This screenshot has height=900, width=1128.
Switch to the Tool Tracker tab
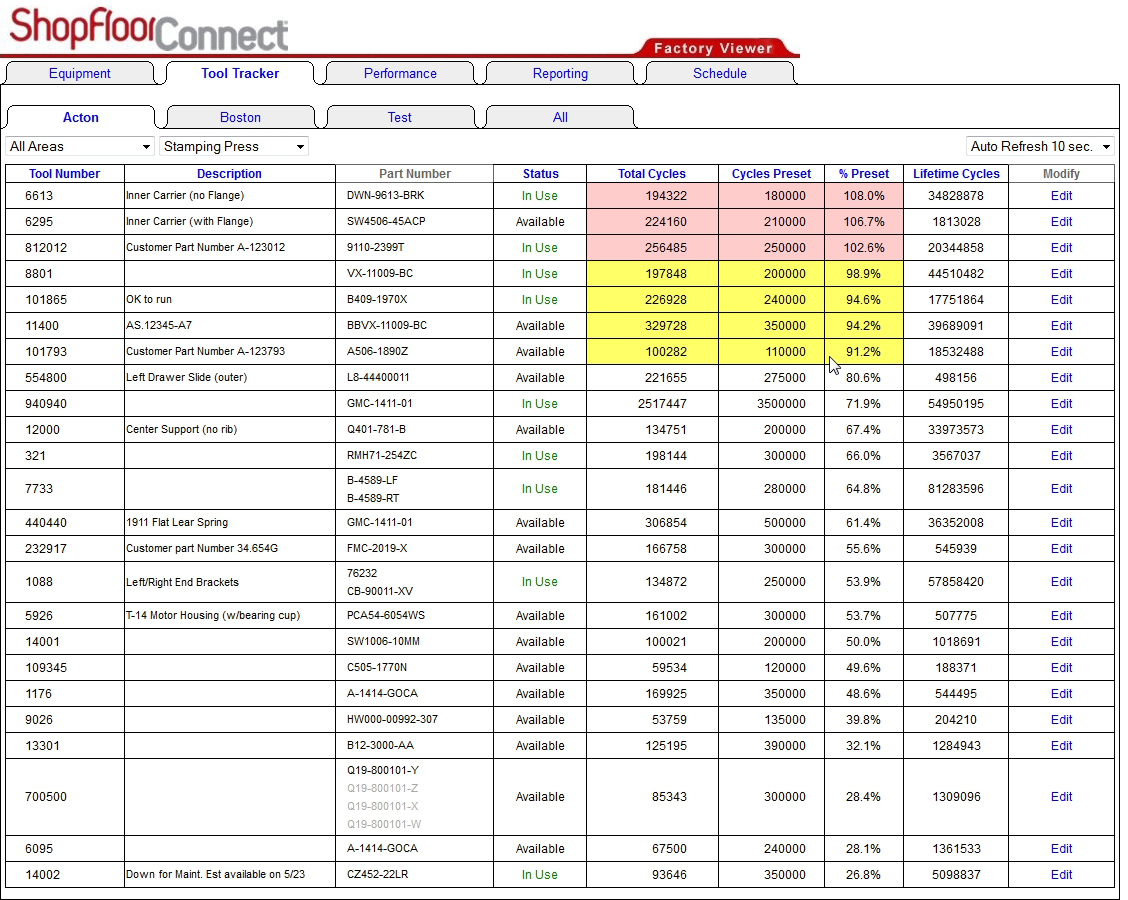[x=240, y=72]
